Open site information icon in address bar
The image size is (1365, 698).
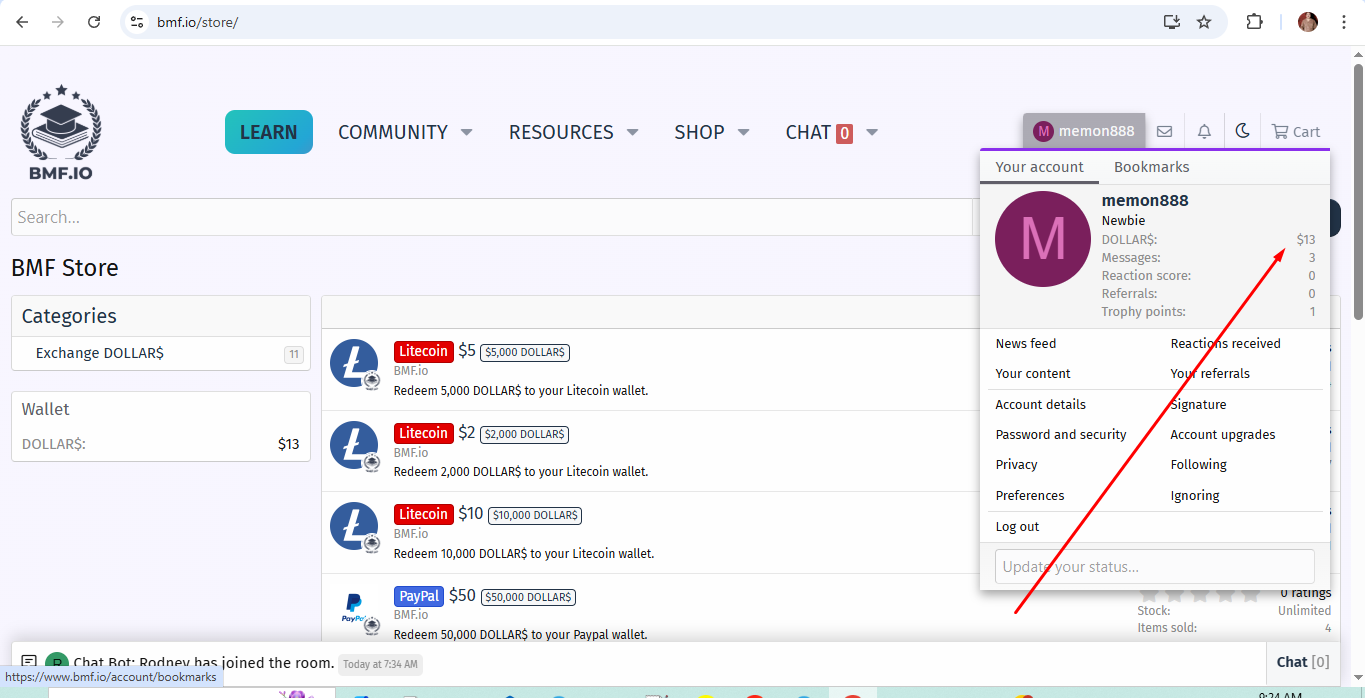[x=138, y=22]
